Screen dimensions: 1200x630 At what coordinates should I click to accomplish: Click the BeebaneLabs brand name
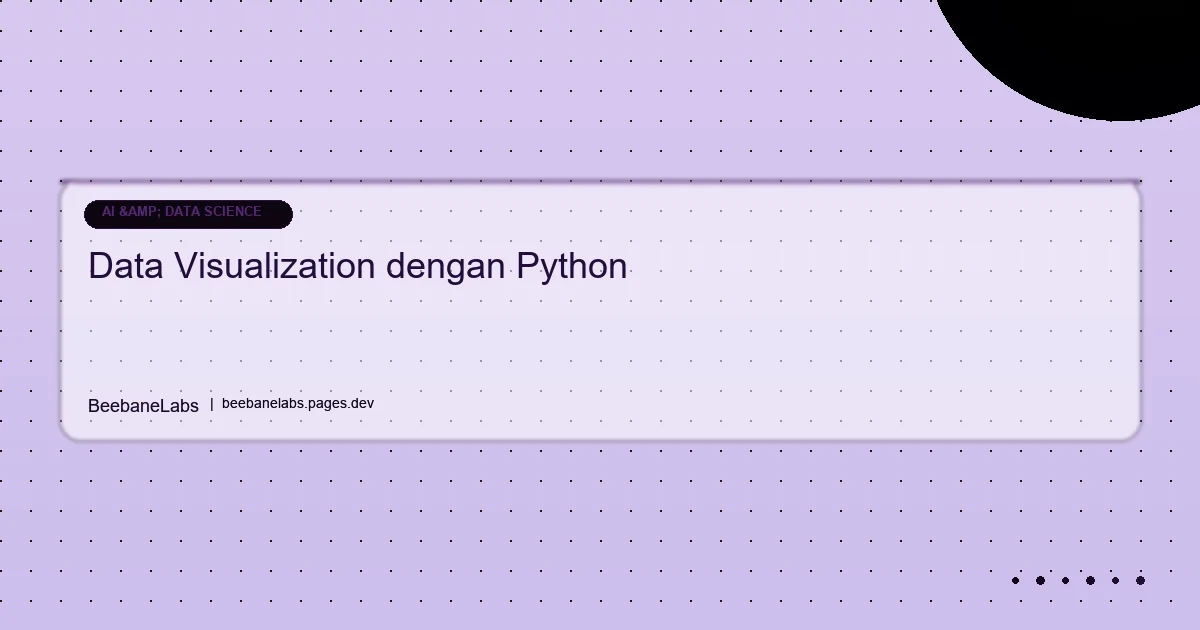[143, 405]
